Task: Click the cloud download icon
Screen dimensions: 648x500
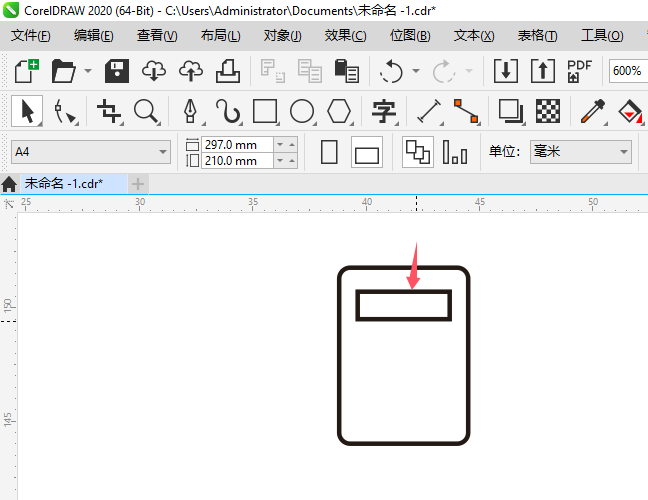Action: [154, 71]
